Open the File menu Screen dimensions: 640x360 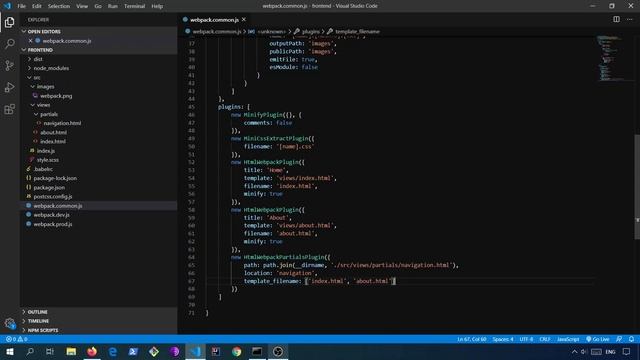pyautogui.click(x=22, y=6)
